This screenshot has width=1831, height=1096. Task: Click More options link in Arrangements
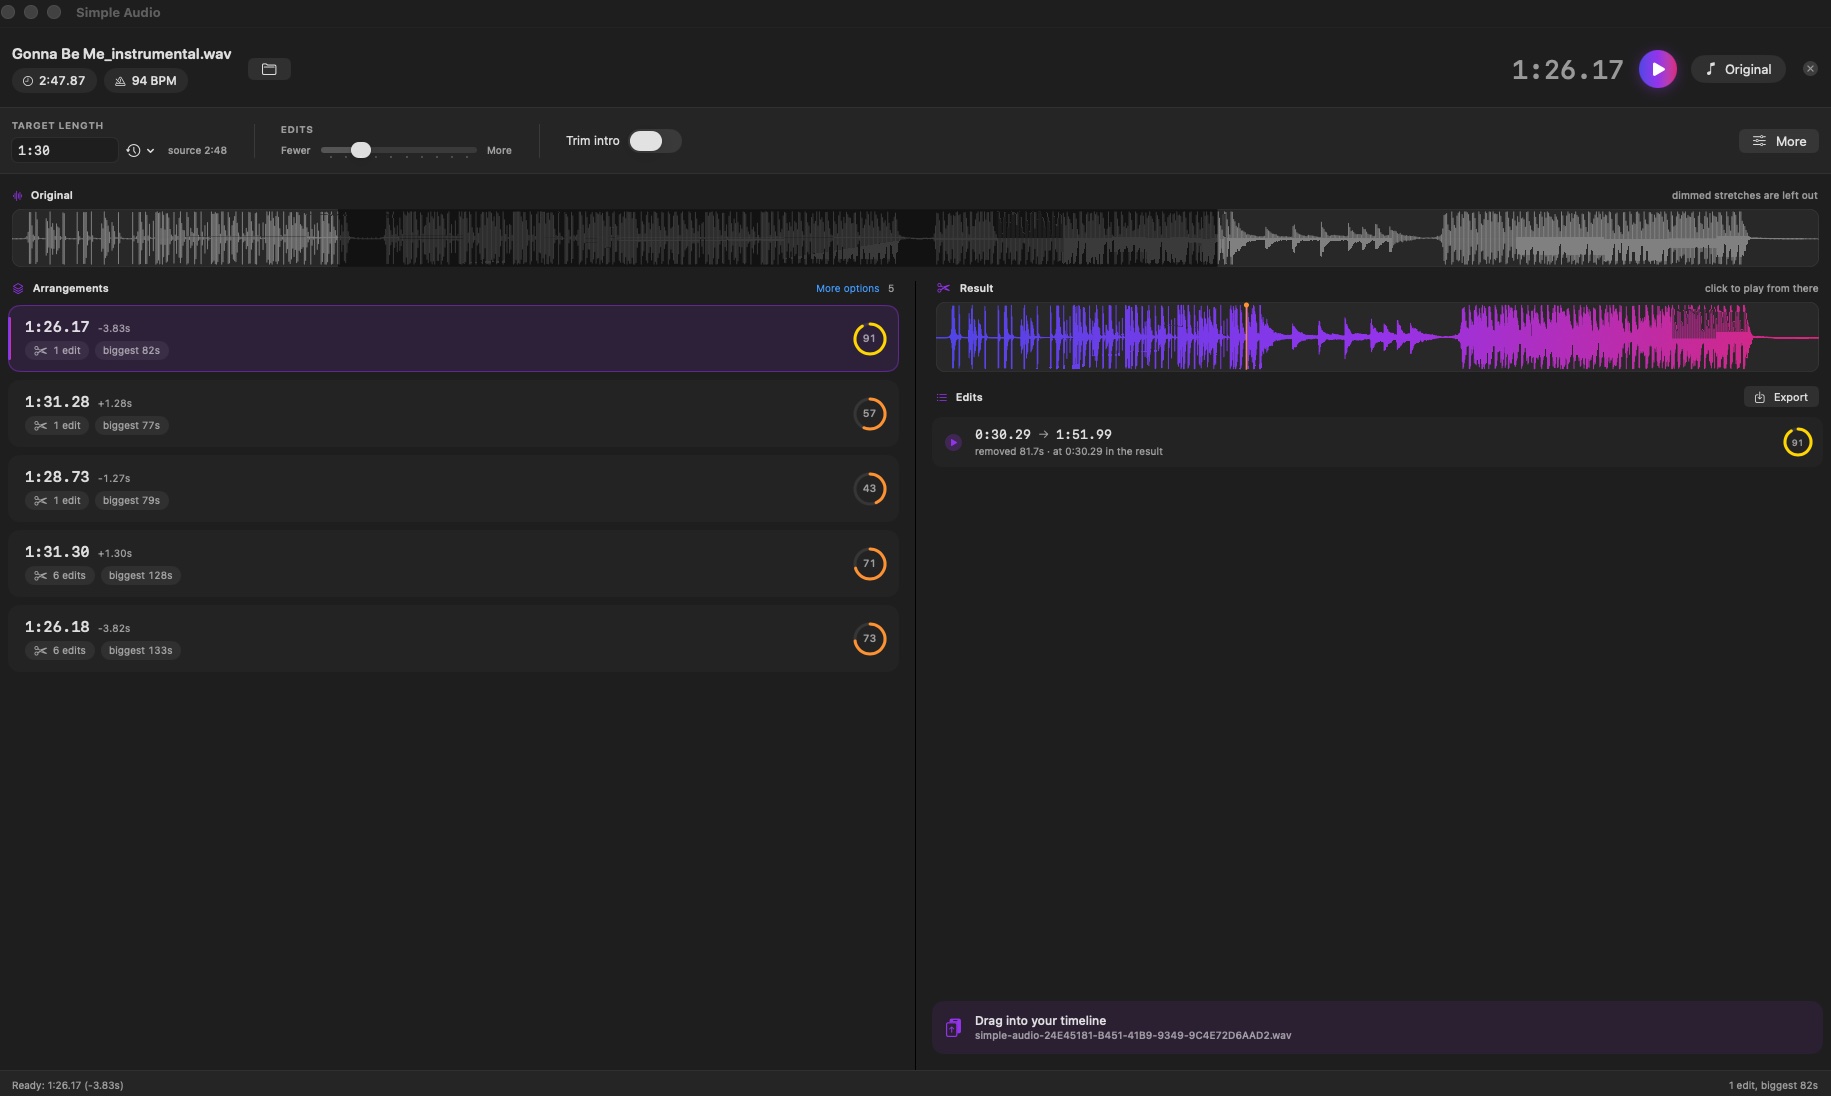(x=847, y=288)
